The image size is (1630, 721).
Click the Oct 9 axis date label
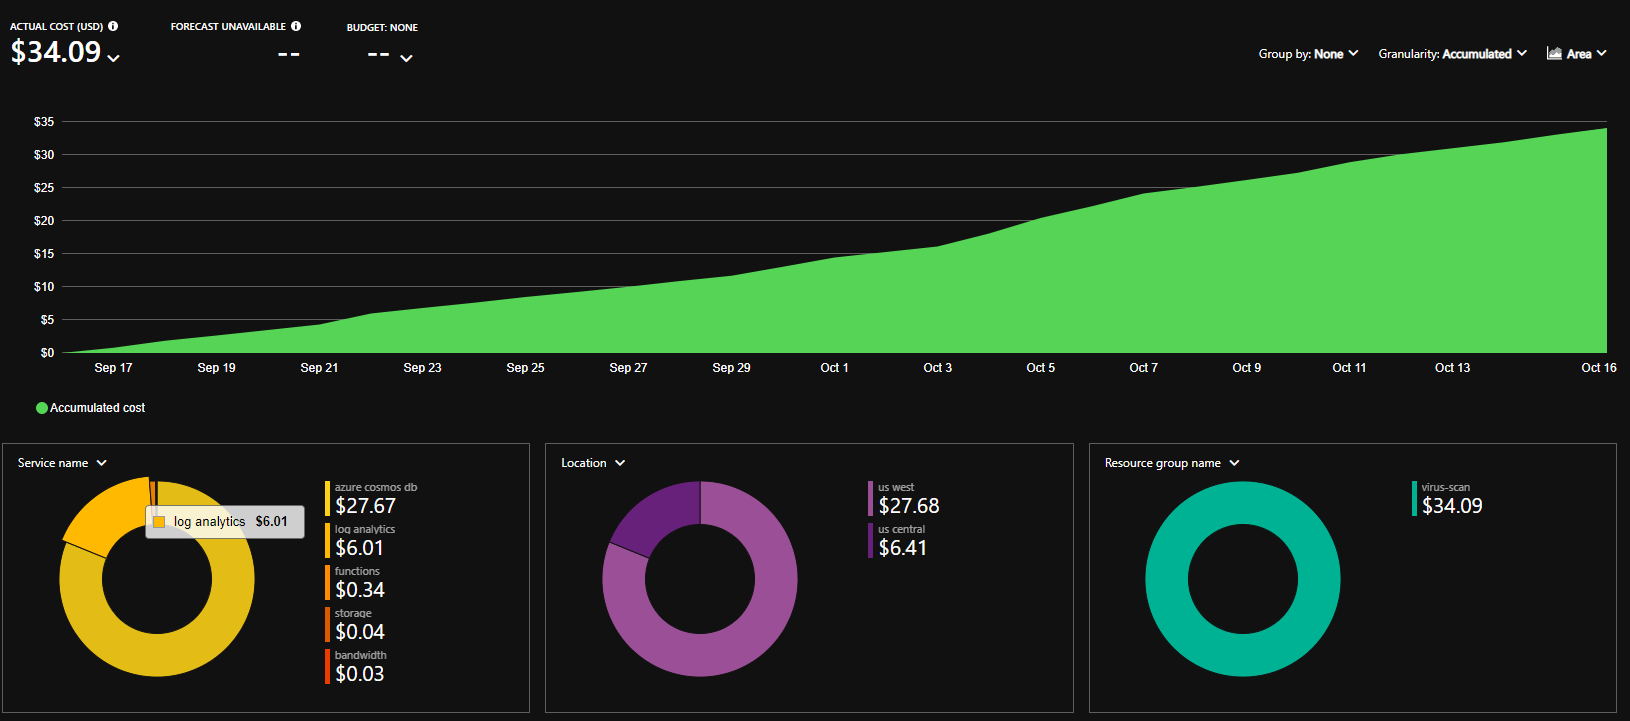[x=1246, y=368]
